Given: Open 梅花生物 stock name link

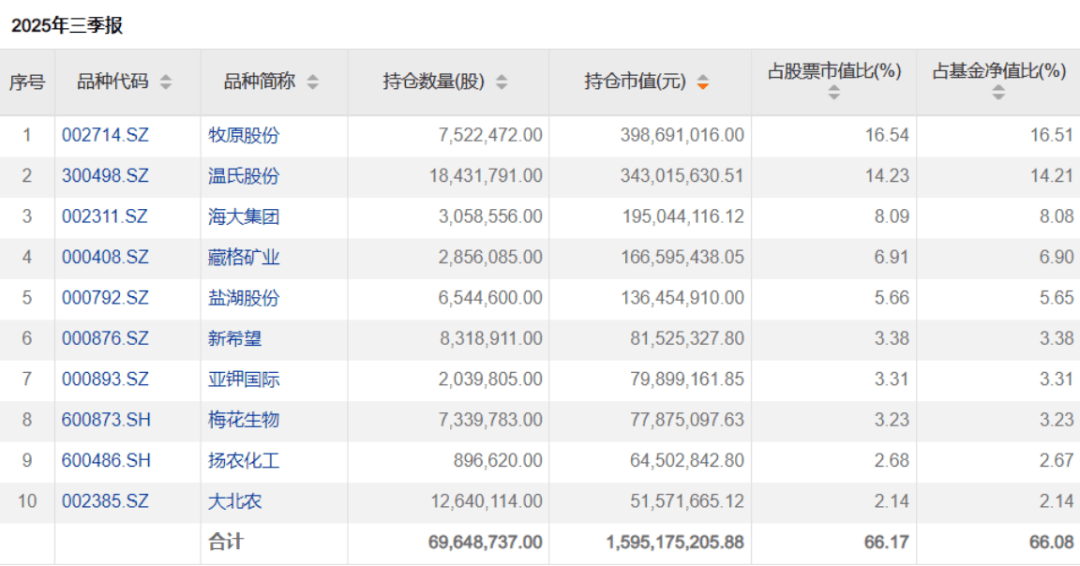Looking at the screenshot, I should pyautogui.click(x=244, y=419).
